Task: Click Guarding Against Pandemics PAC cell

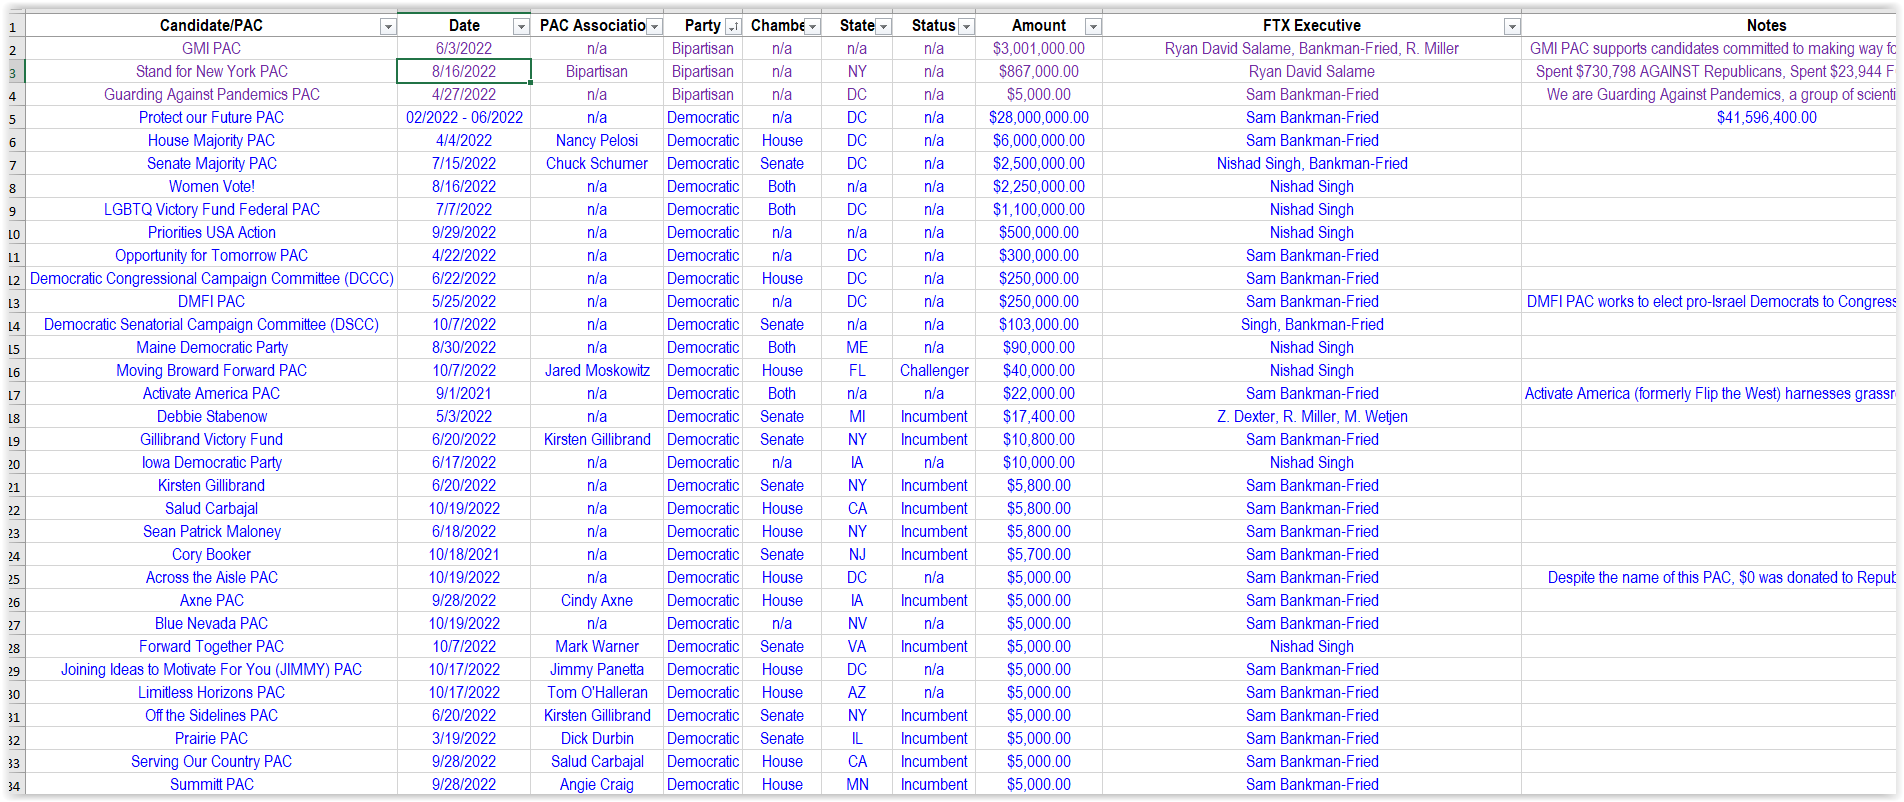Action: pos(211,95)
